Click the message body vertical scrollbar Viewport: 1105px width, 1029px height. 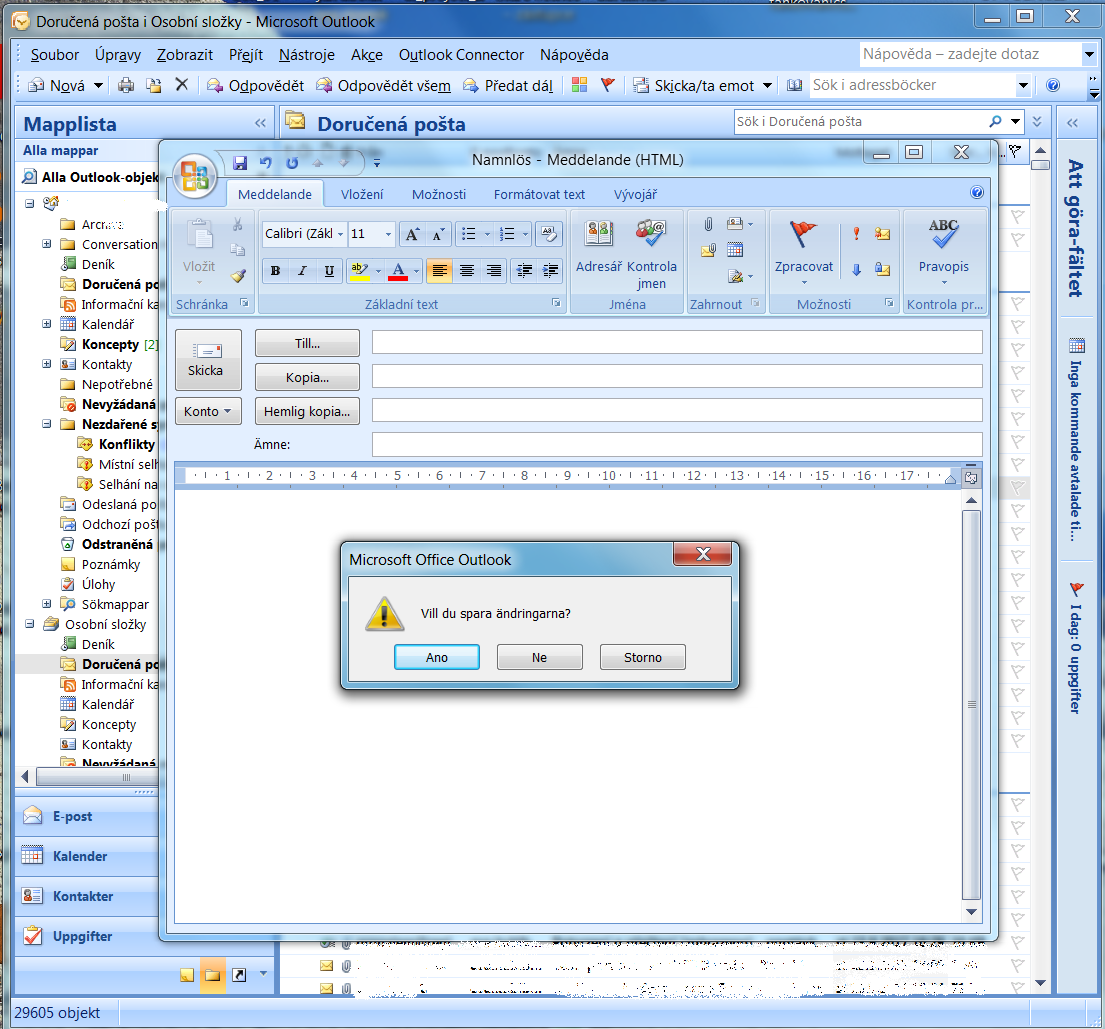[971, 704]
